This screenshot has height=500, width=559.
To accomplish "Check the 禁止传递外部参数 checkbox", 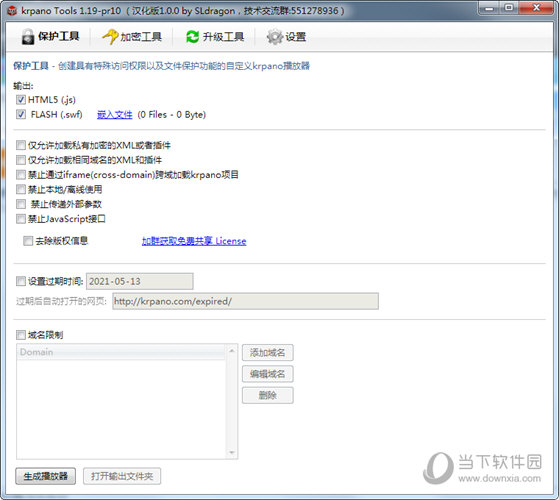I will click(21, 204).
